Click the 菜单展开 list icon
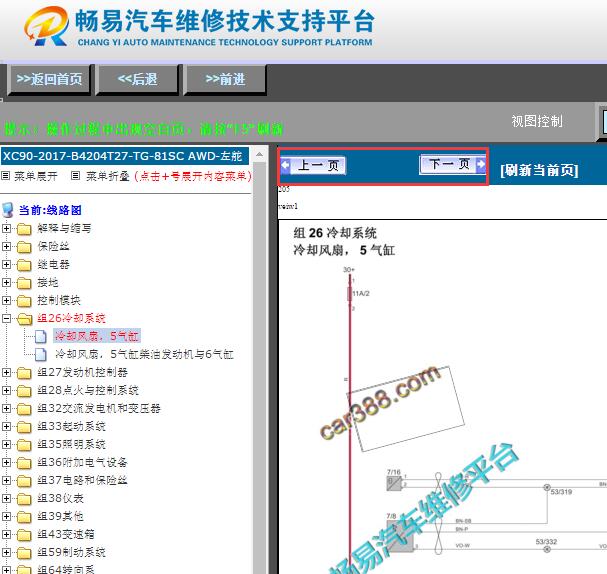Screen dimensions: 607x574 click(5, 176)
